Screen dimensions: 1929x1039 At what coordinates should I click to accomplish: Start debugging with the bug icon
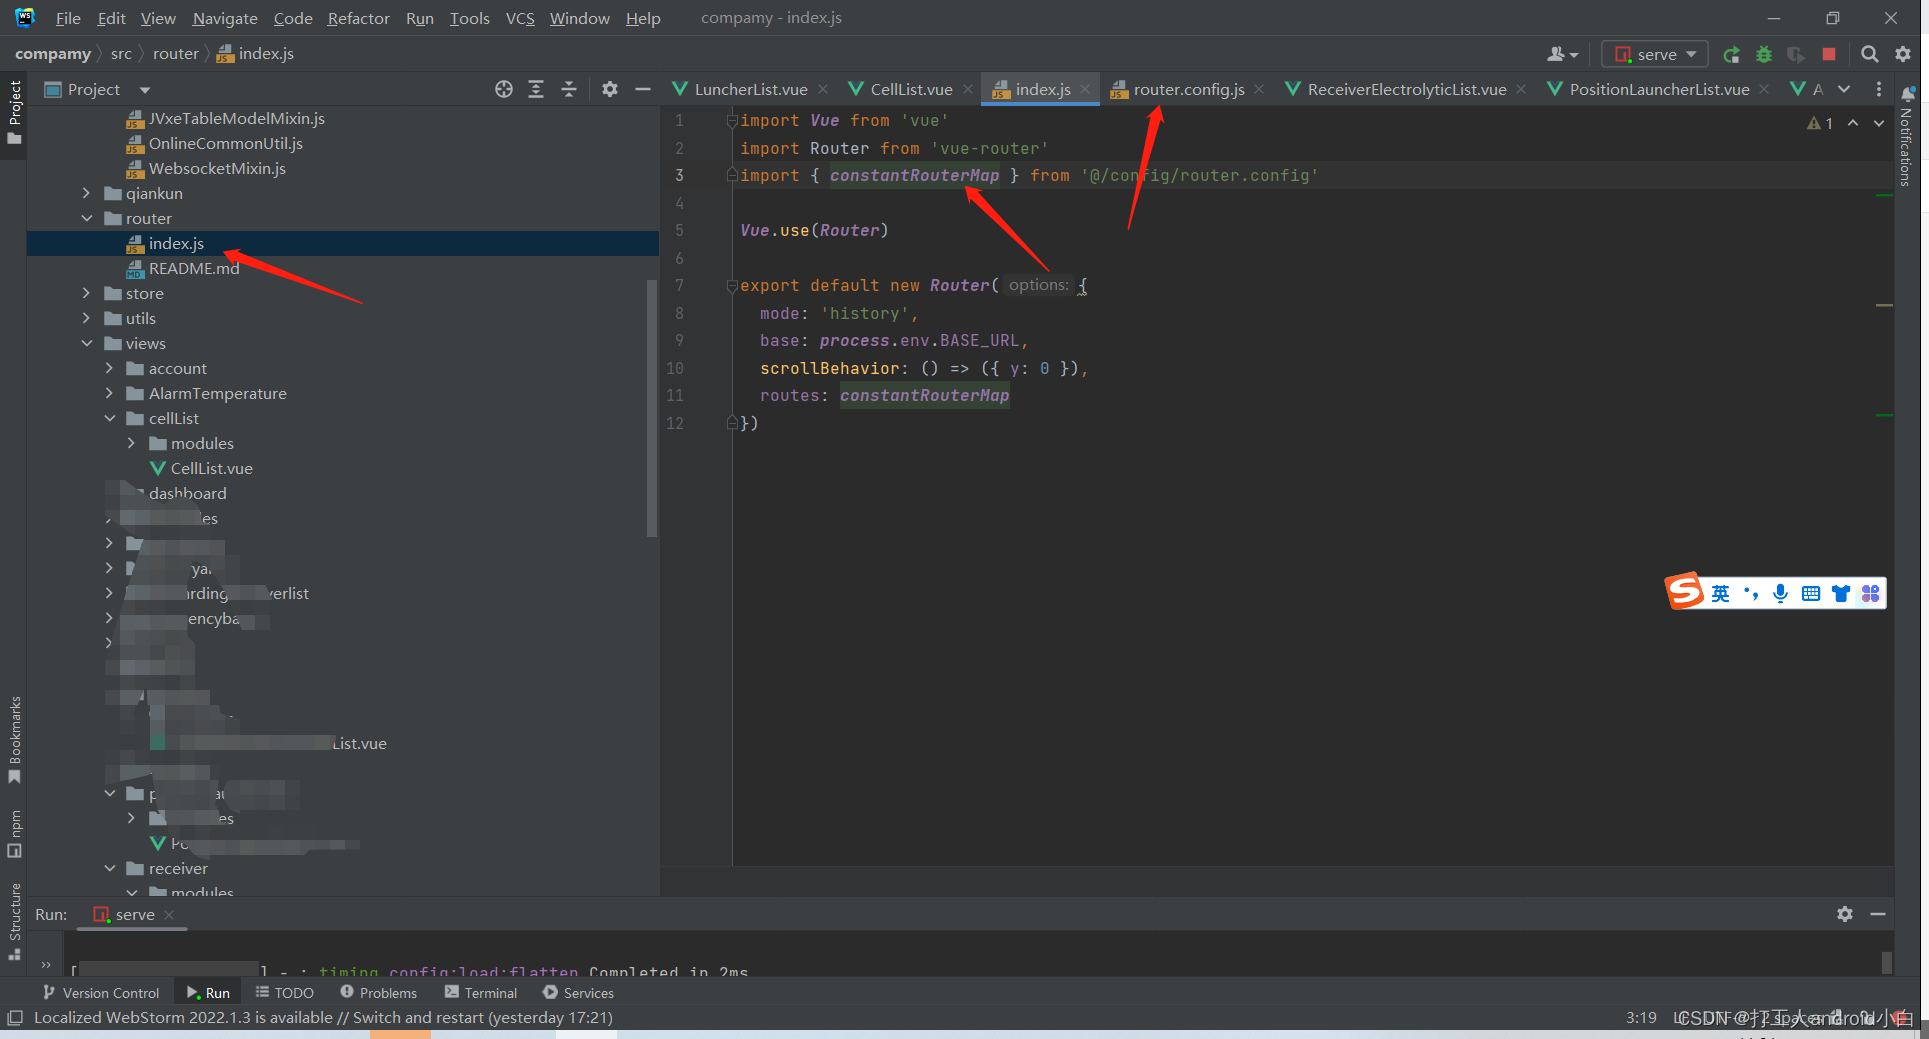[1764, 54]
